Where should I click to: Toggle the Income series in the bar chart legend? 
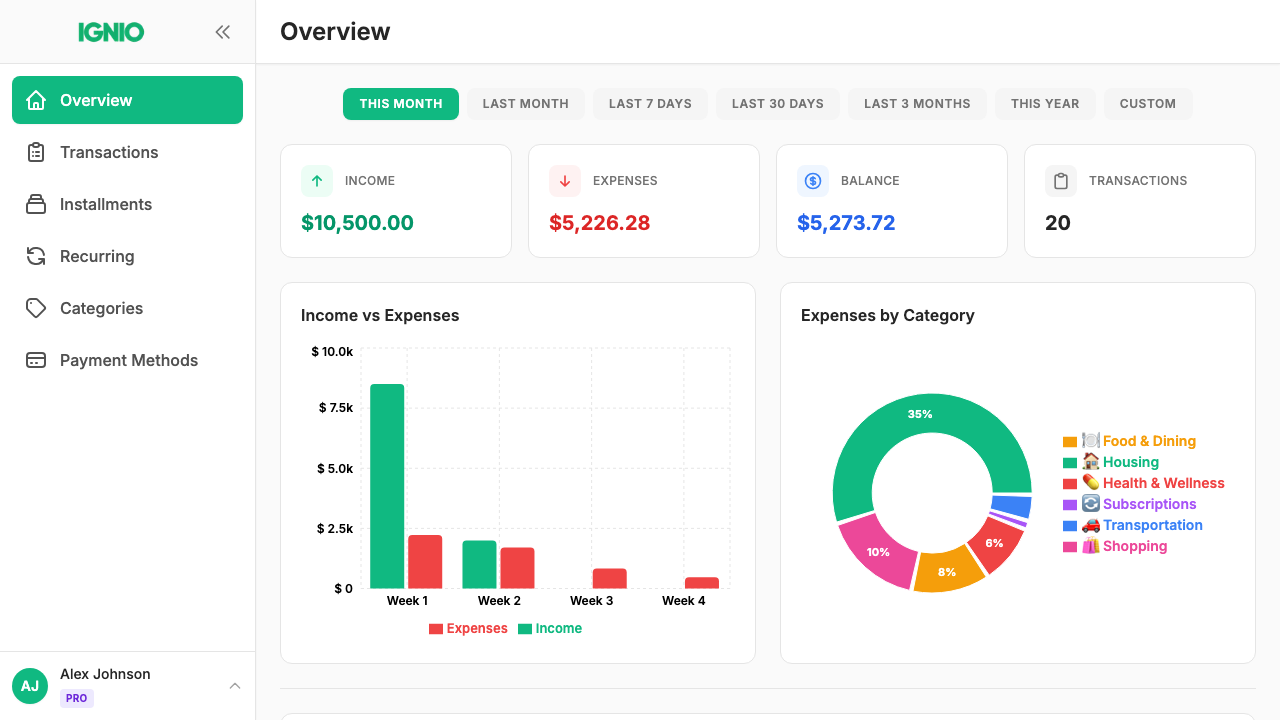click(x=550, y=628)
